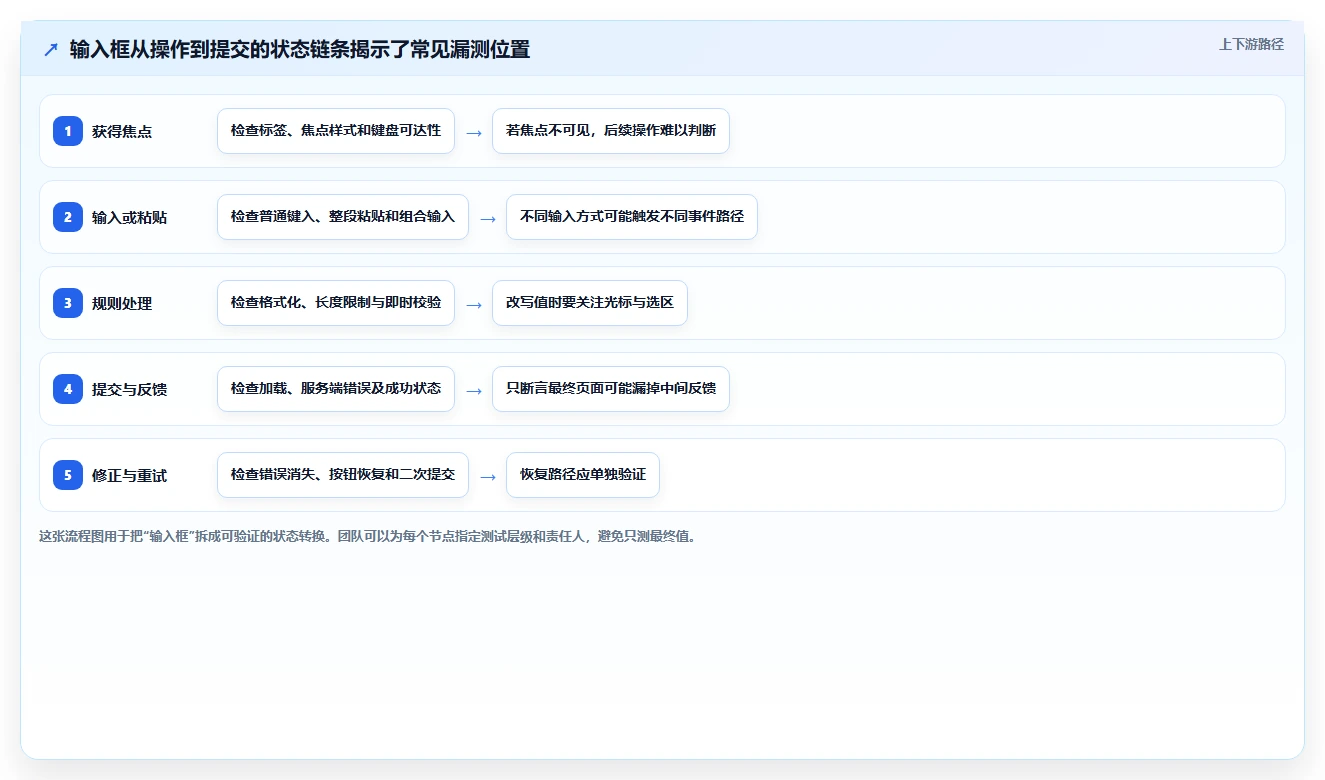This screenshot has width=1325, height=780.
Task: Open the '改写值时要关注光标与选区' box
Action: click(590, 303)
